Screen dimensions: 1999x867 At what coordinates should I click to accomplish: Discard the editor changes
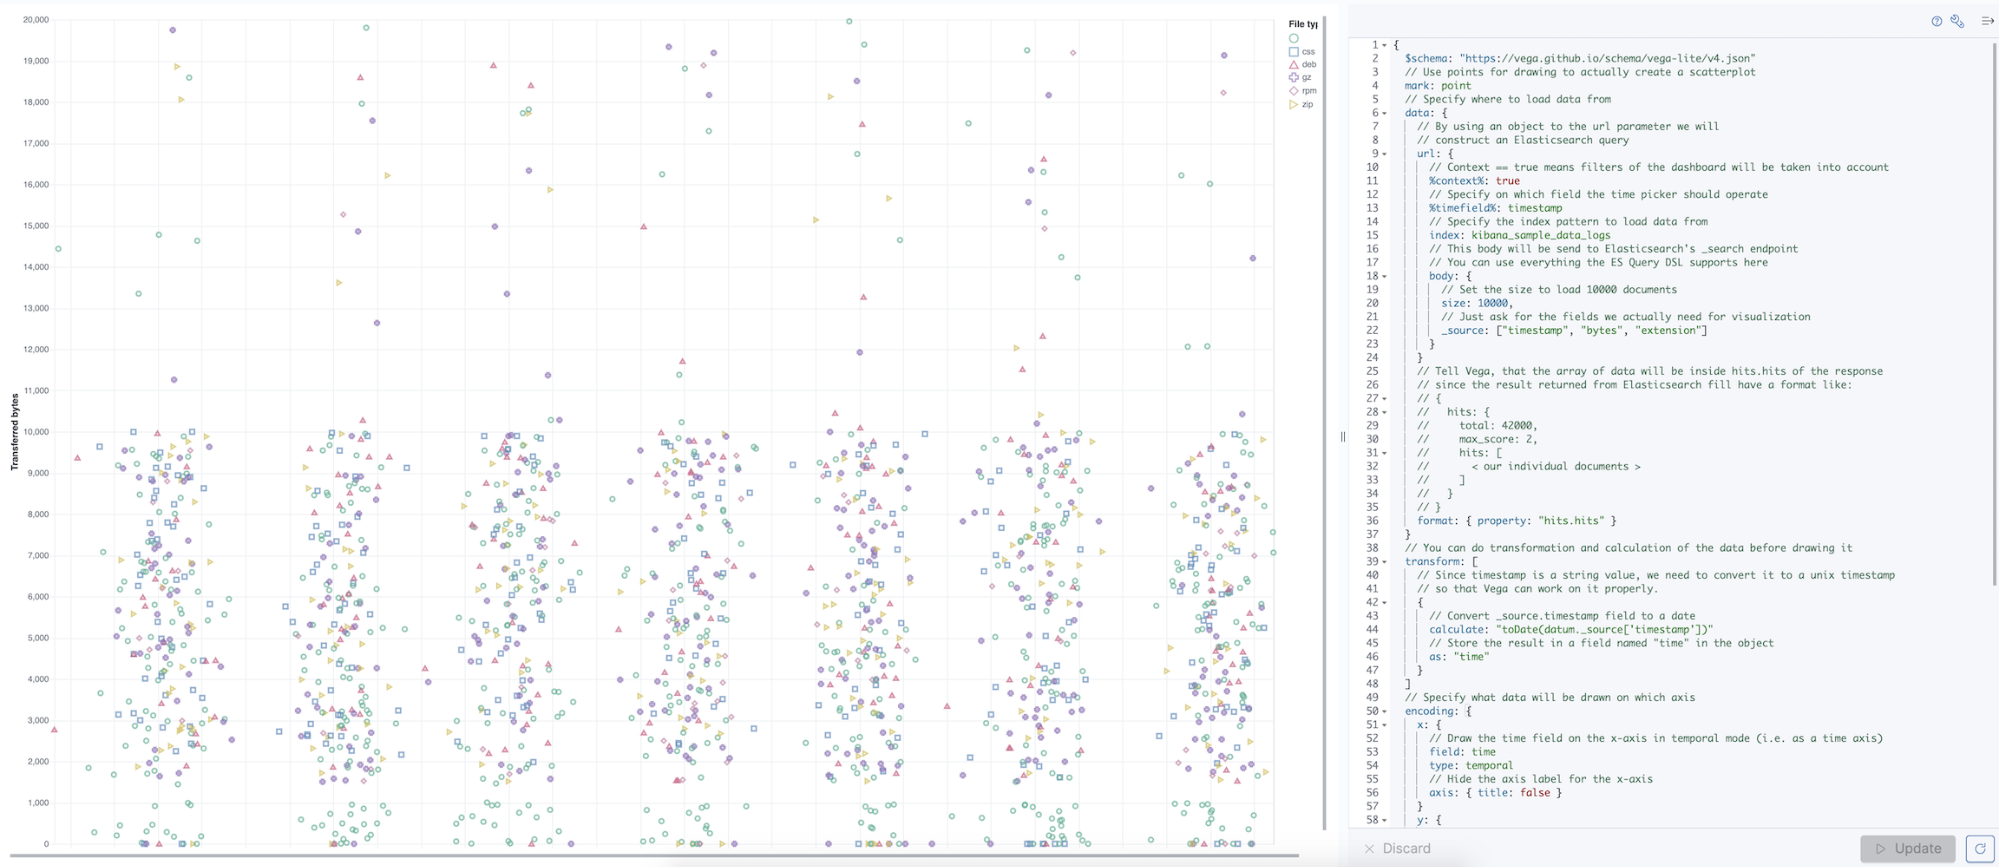click(1398, 848)
